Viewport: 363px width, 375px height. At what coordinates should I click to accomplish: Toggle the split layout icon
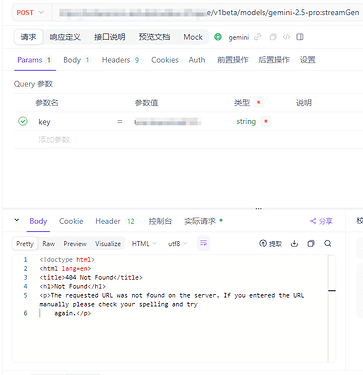pos(300,37)
